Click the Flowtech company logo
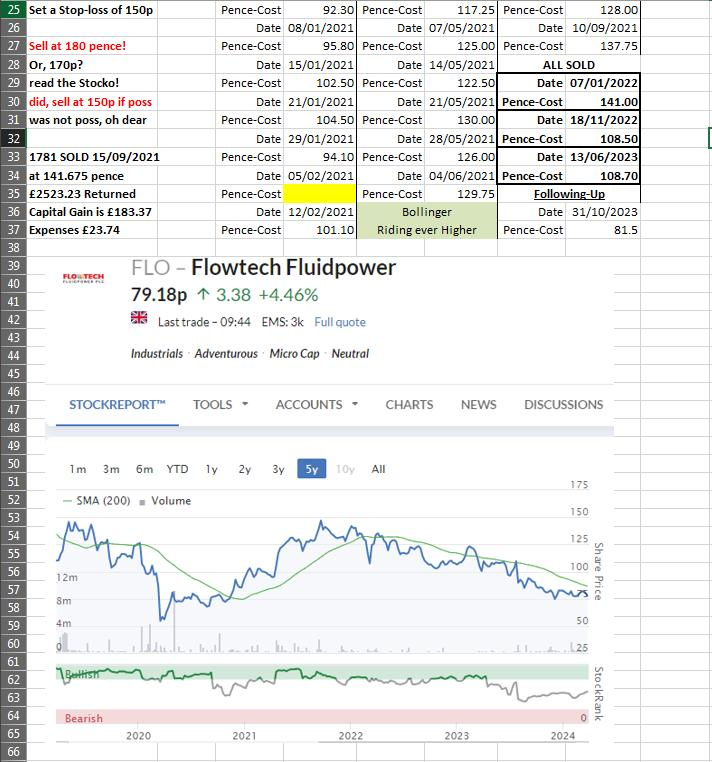 [83, 278]
